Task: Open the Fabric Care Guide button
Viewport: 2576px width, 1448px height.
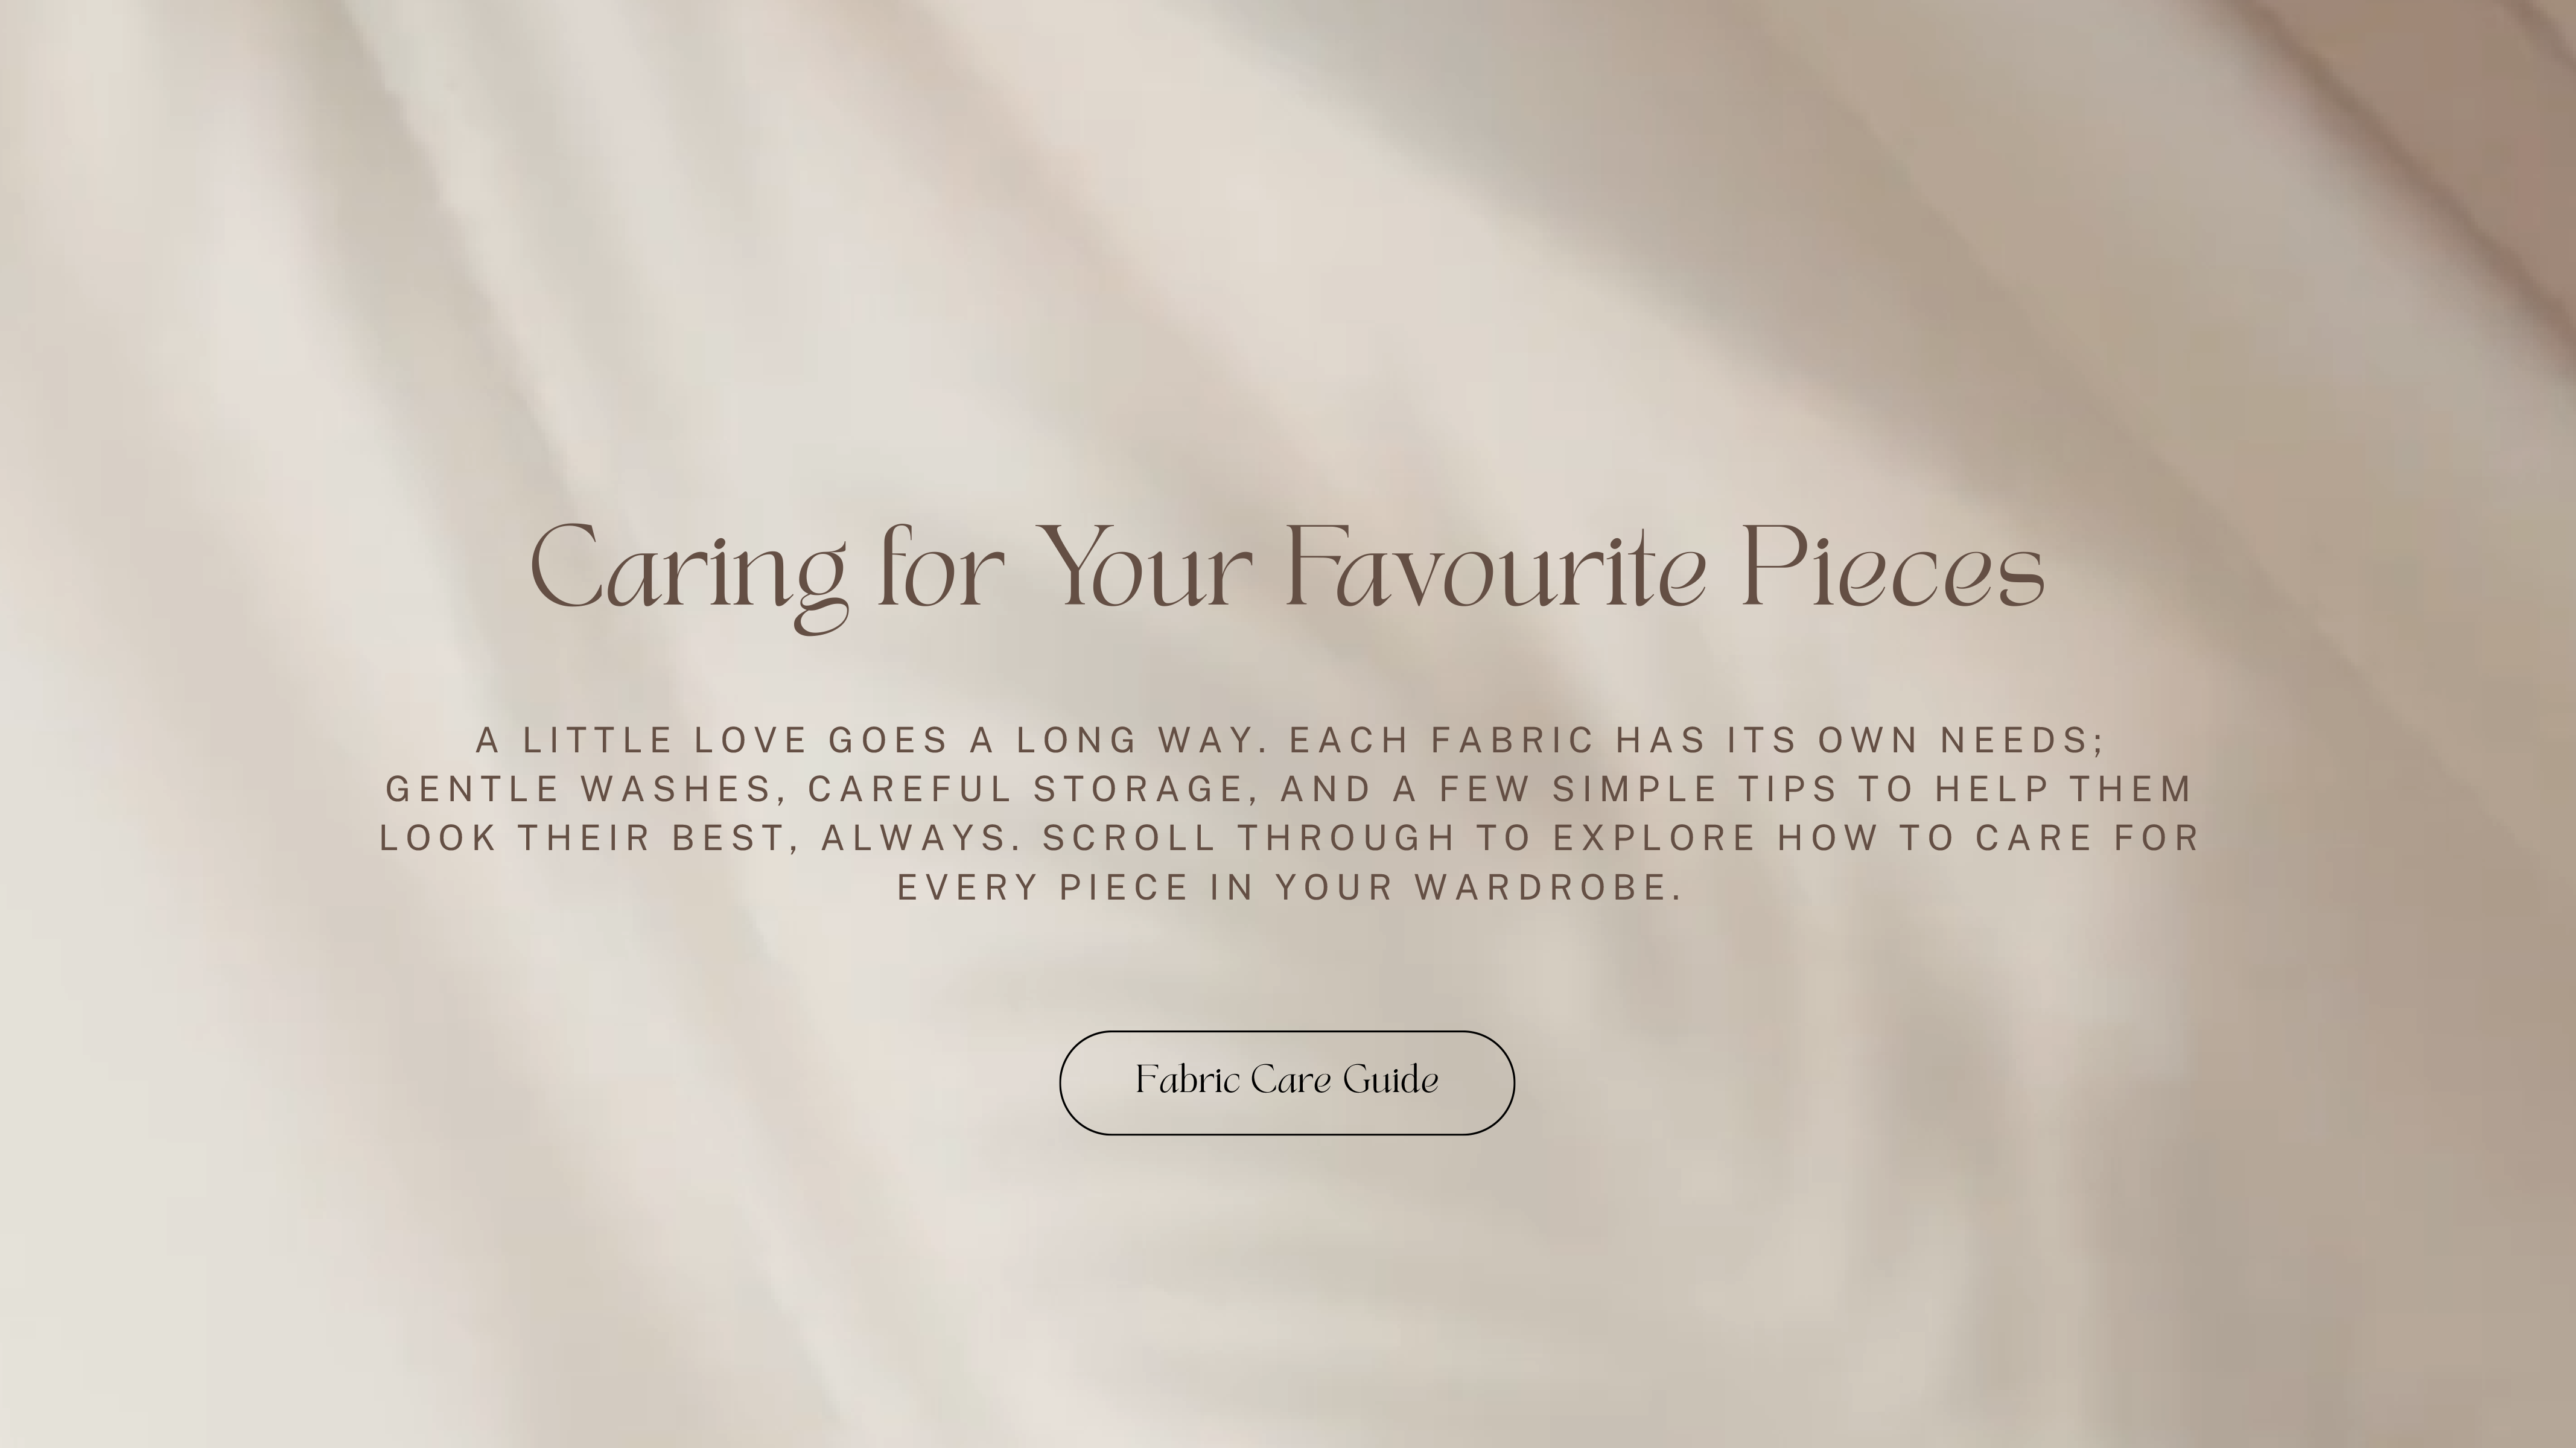Action: tap(1287, 1082)
